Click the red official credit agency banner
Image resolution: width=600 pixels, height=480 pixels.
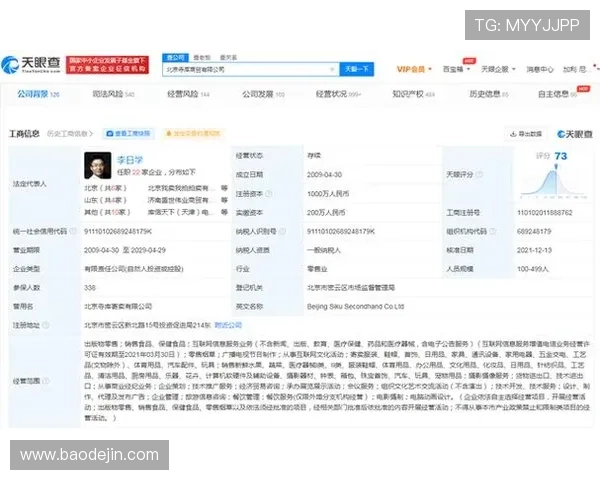108,65
